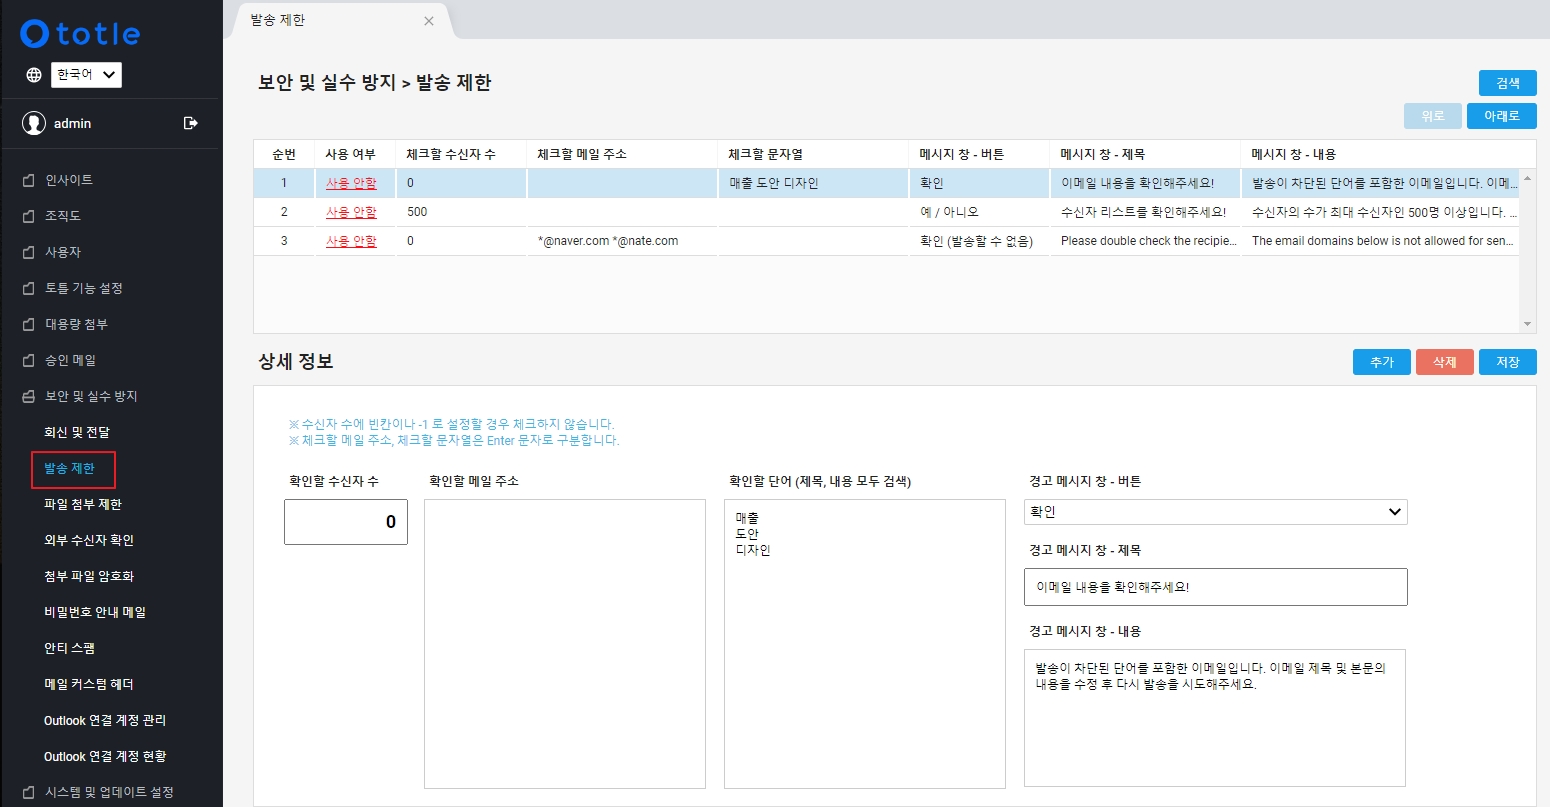Viewport: 1550px width, 807px height.
Task: Click the 저장 button
Action: (x=1507, y=362)
